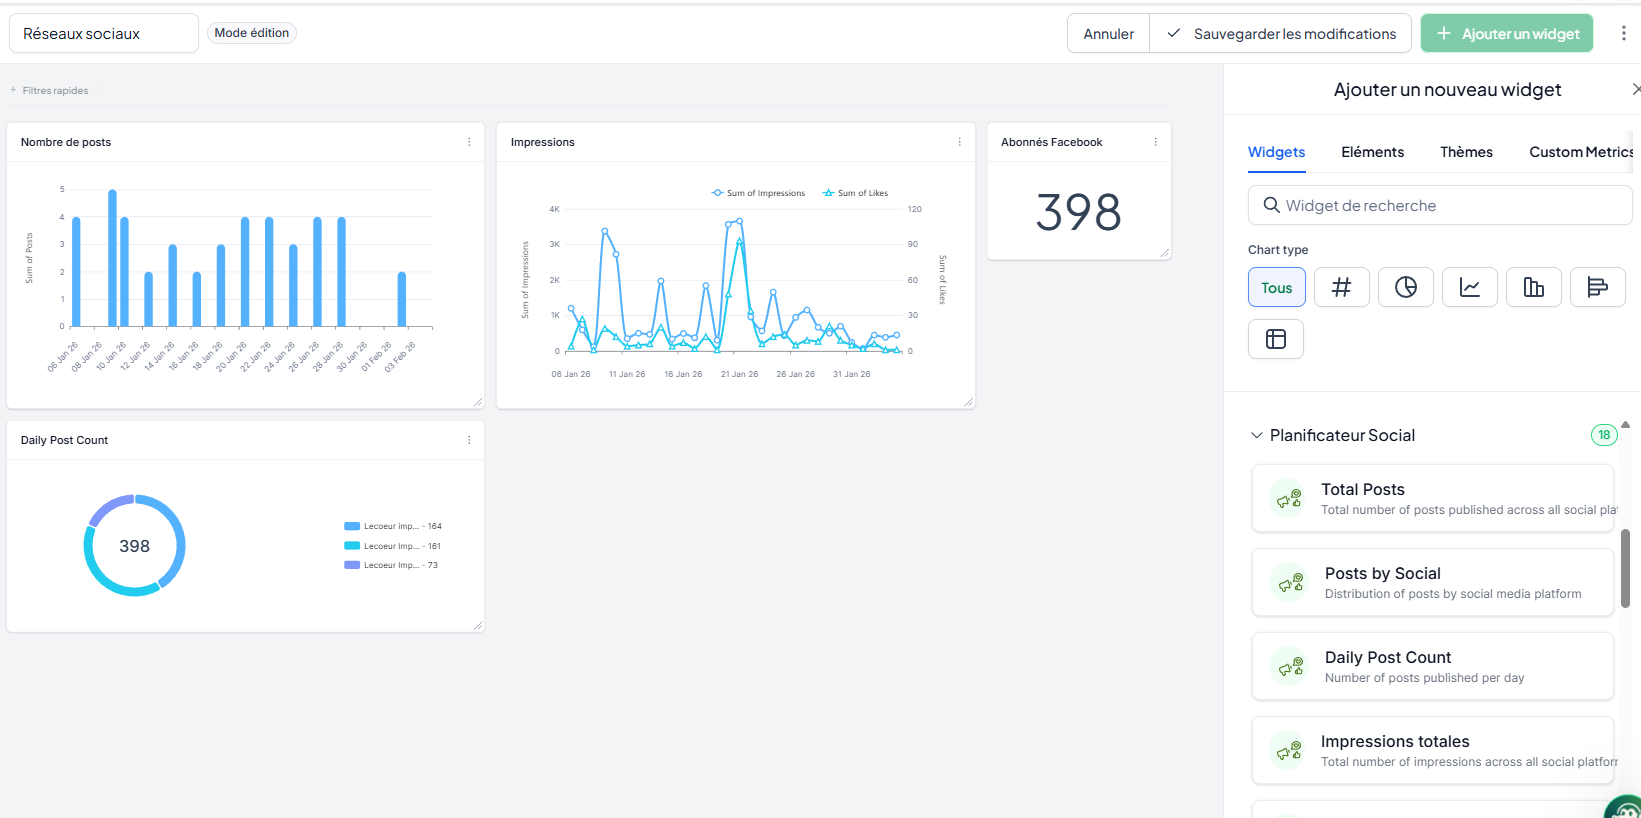Filter widgets by number chart type
1641x818 pixels.
1341,287
